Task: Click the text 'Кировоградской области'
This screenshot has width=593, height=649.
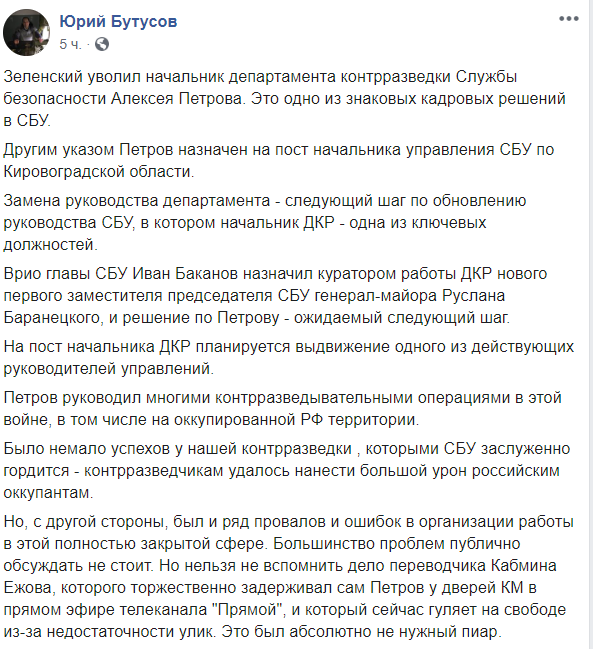Action: 98,171
